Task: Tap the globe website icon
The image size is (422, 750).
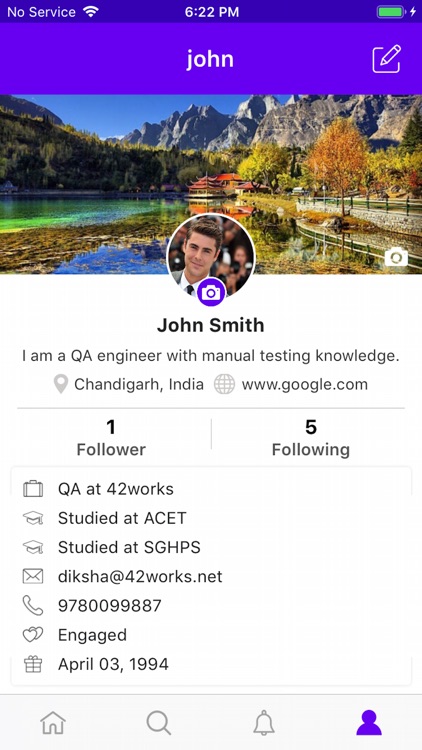Action: 224,384
